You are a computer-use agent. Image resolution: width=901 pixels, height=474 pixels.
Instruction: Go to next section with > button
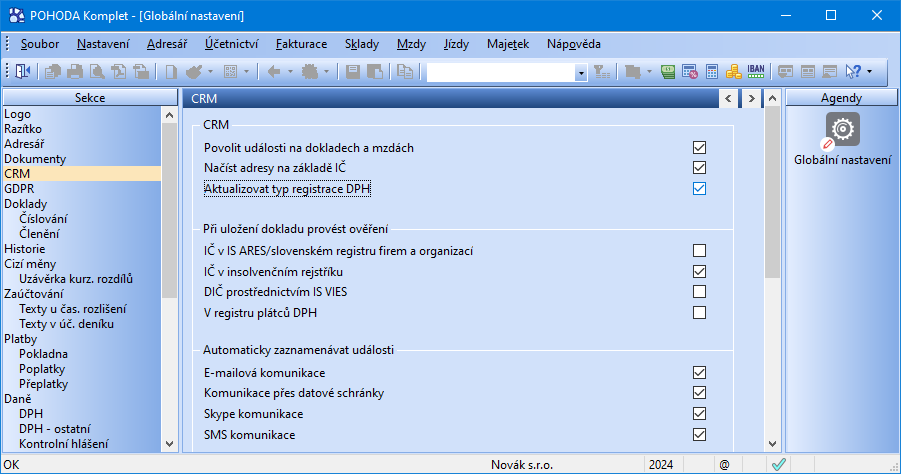751,98
